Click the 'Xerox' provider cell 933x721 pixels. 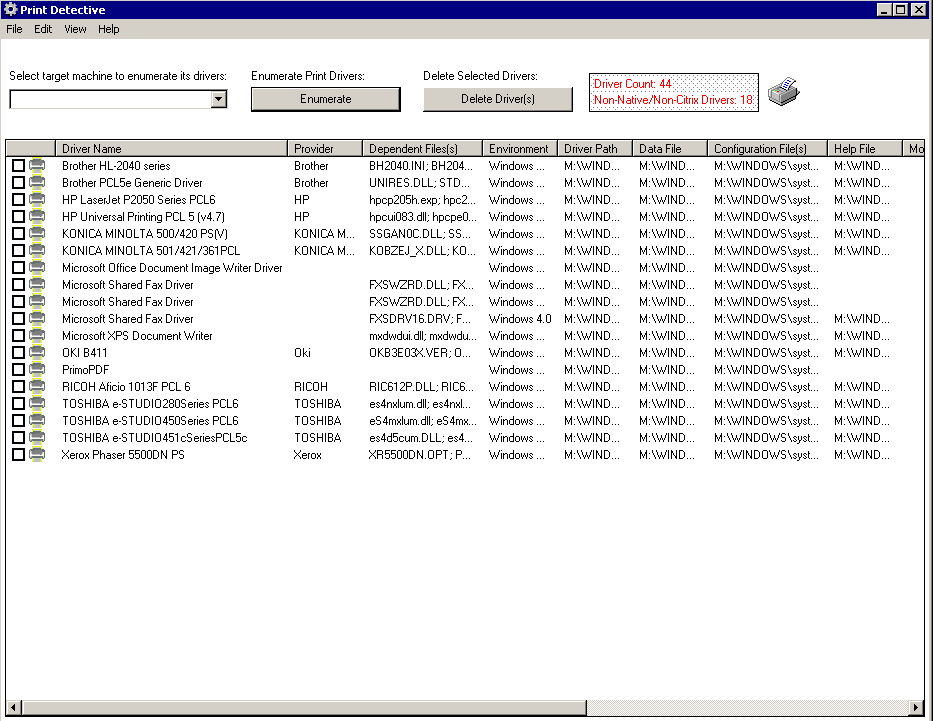[x=307, y=454]
